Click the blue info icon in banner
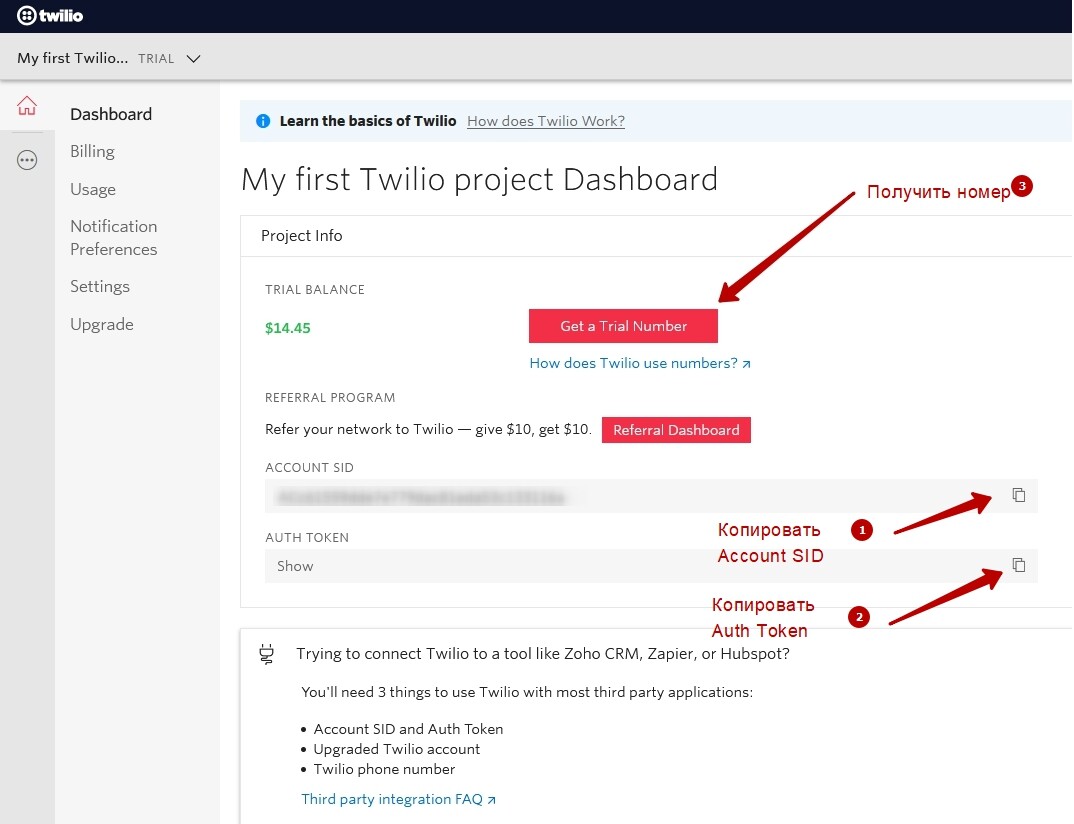 tap(263, 121)
